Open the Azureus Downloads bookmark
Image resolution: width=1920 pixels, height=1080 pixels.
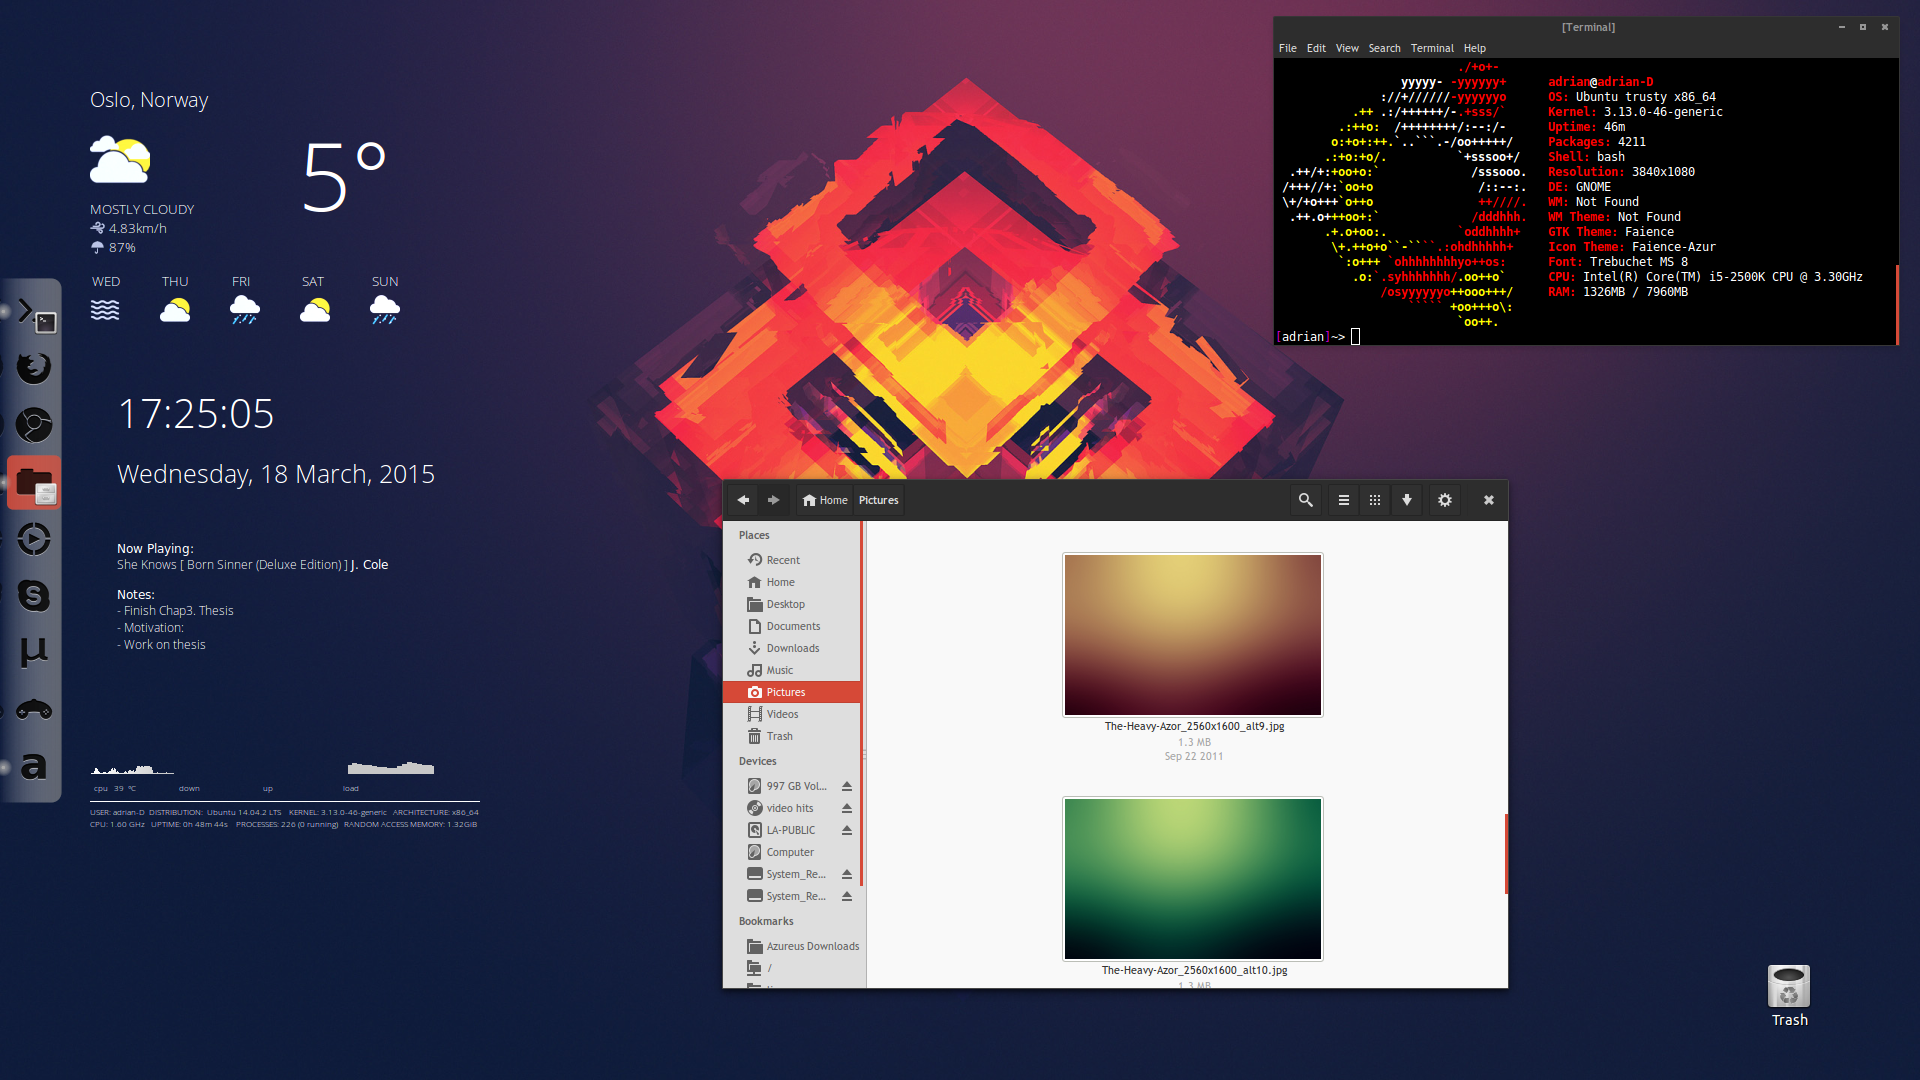[x=792, y=946]
